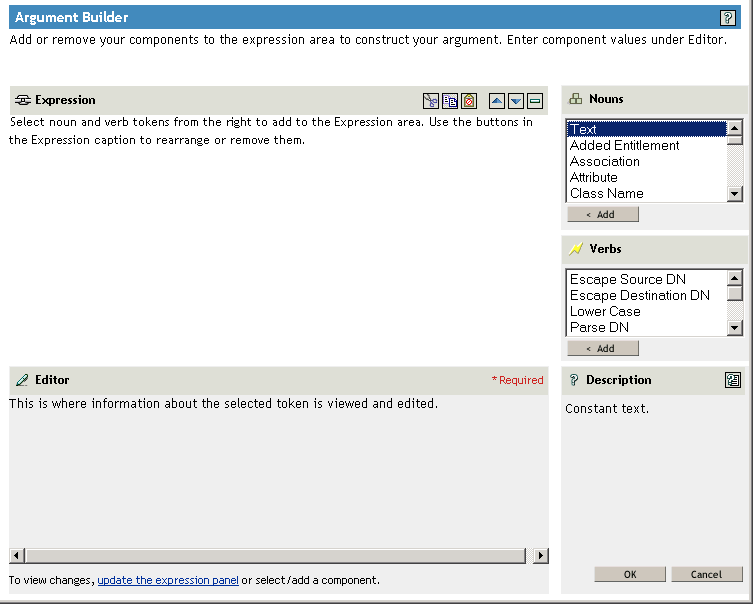Click the Verbs list scrollbar thumb
The image size is (753, 604).
[734, 293]
